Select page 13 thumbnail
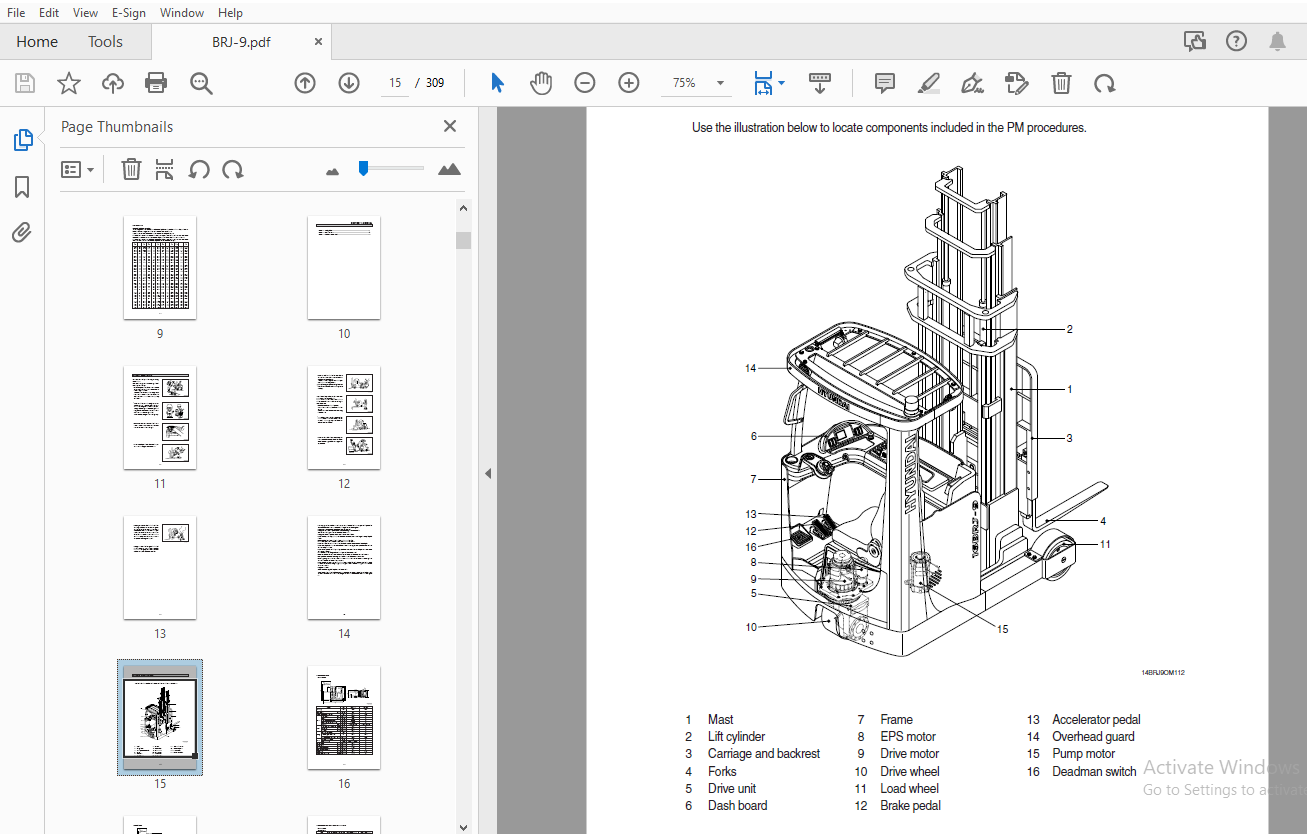Image resolution: width=1307 pixels, height=834 pixels. pos(160,567)
